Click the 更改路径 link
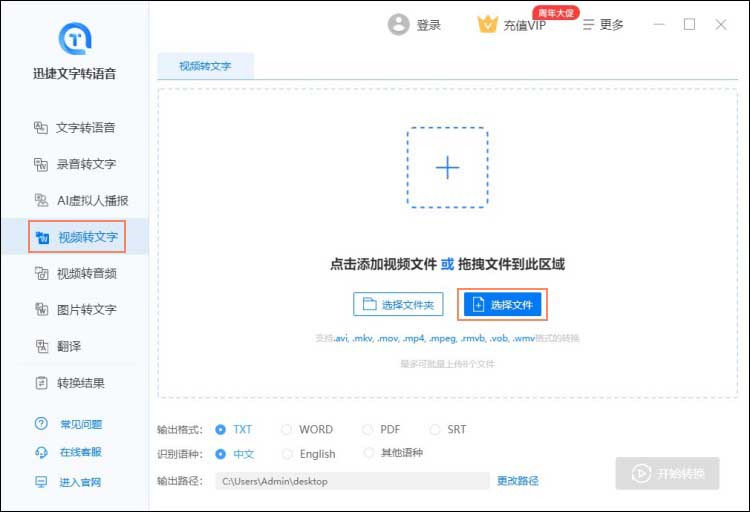 (518, 480)
